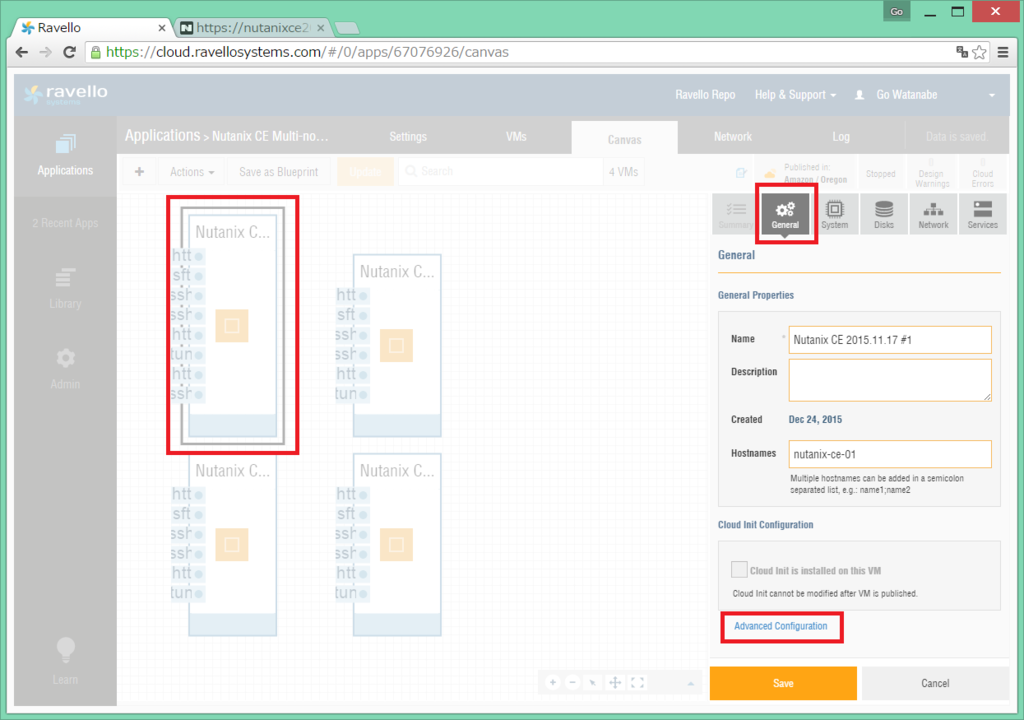Click the Description text area
The width and height of the screenshot is (1024, 720).
[x=889, y=380]
